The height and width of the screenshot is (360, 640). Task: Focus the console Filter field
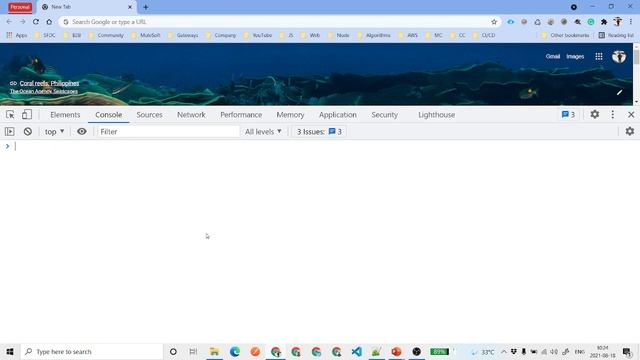coord(168,131)
